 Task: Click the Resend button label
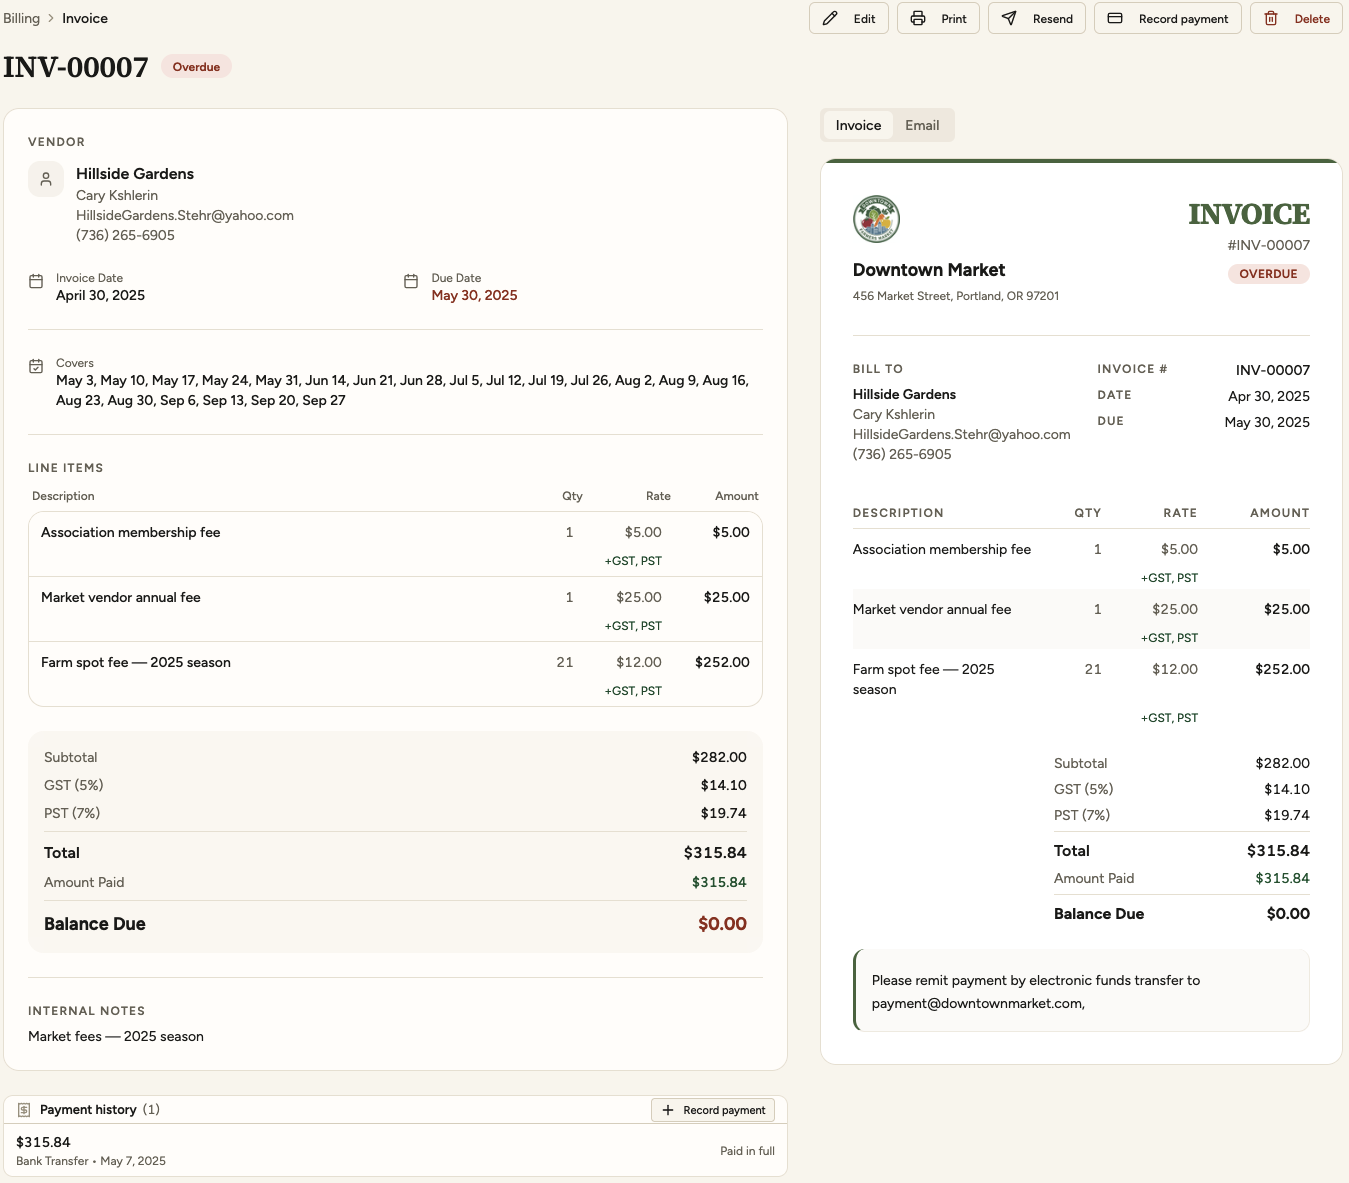1053,19
